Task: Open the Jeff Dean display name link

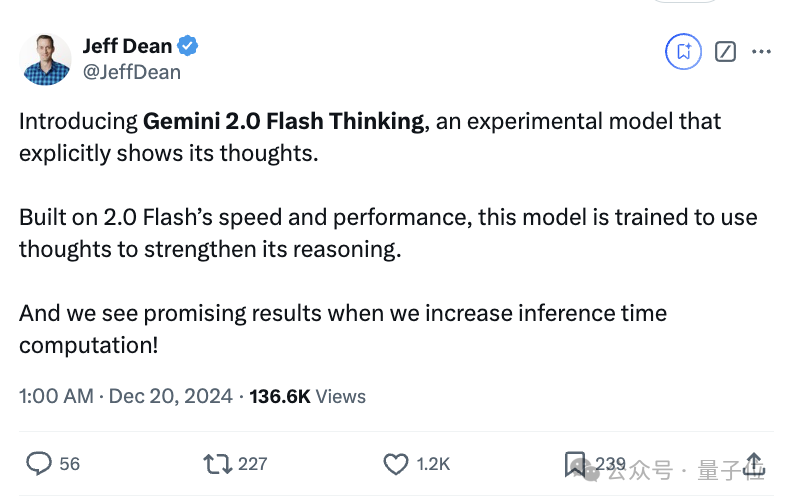Action: 127,46
